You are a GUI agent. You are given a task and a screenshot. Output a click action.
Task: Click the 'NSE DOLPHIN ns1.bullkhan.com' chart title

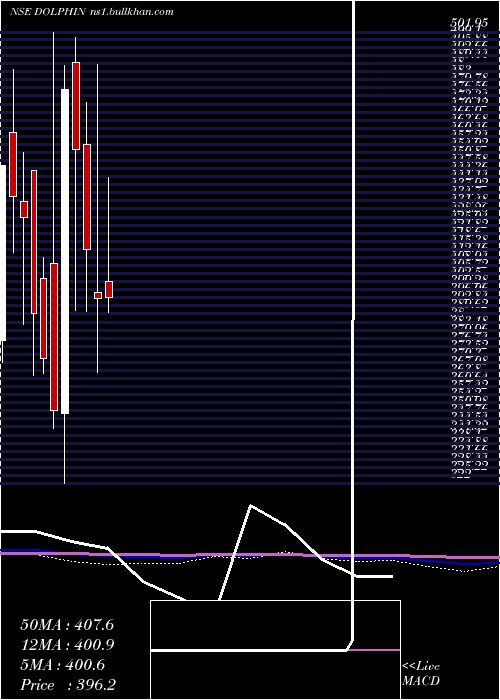click(x=92, y=12)
